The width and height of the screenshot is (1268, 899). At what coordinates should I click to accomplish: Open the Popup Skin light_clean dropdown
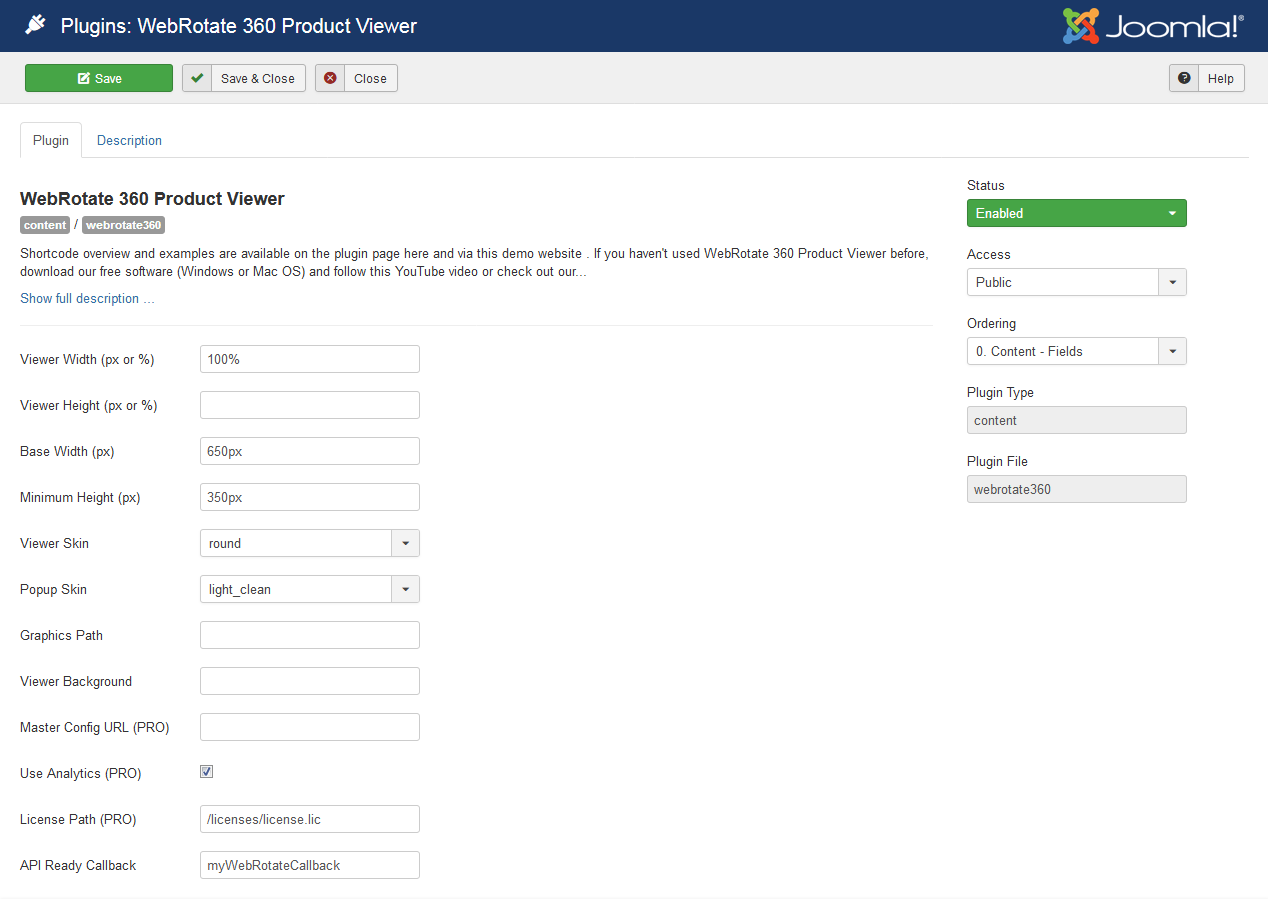coord(310,589)
